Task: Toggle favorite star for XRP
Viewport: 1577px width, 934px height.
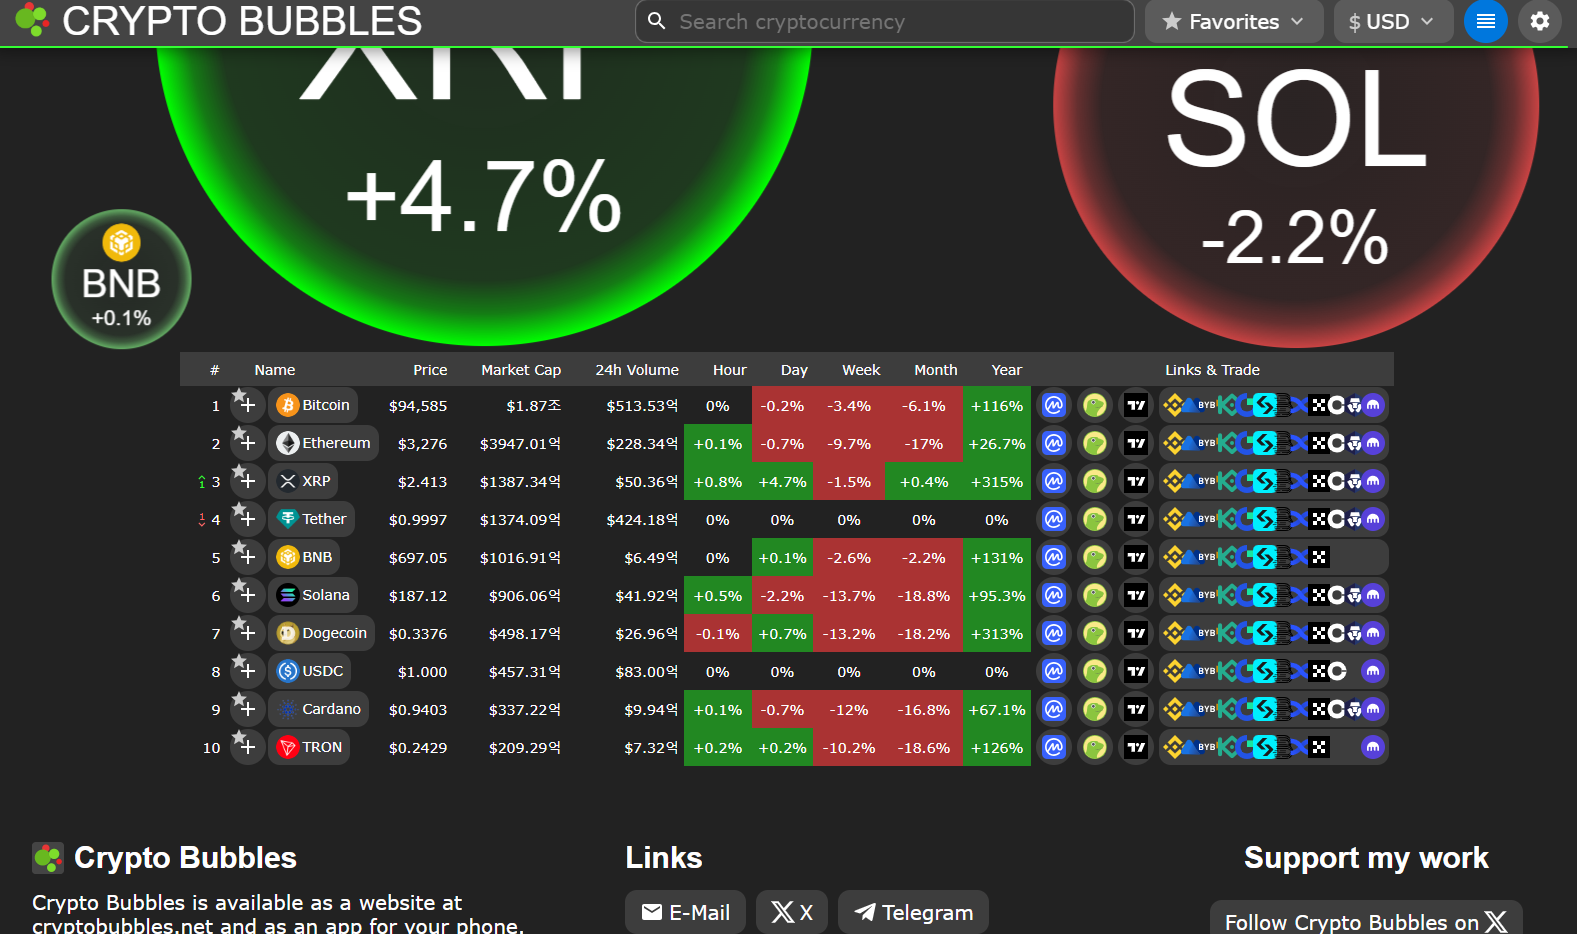Action: point(246,481)
